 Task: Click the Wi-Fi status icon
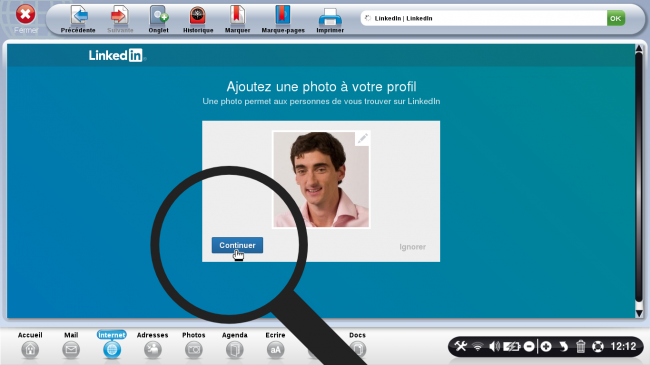point(478,346)
